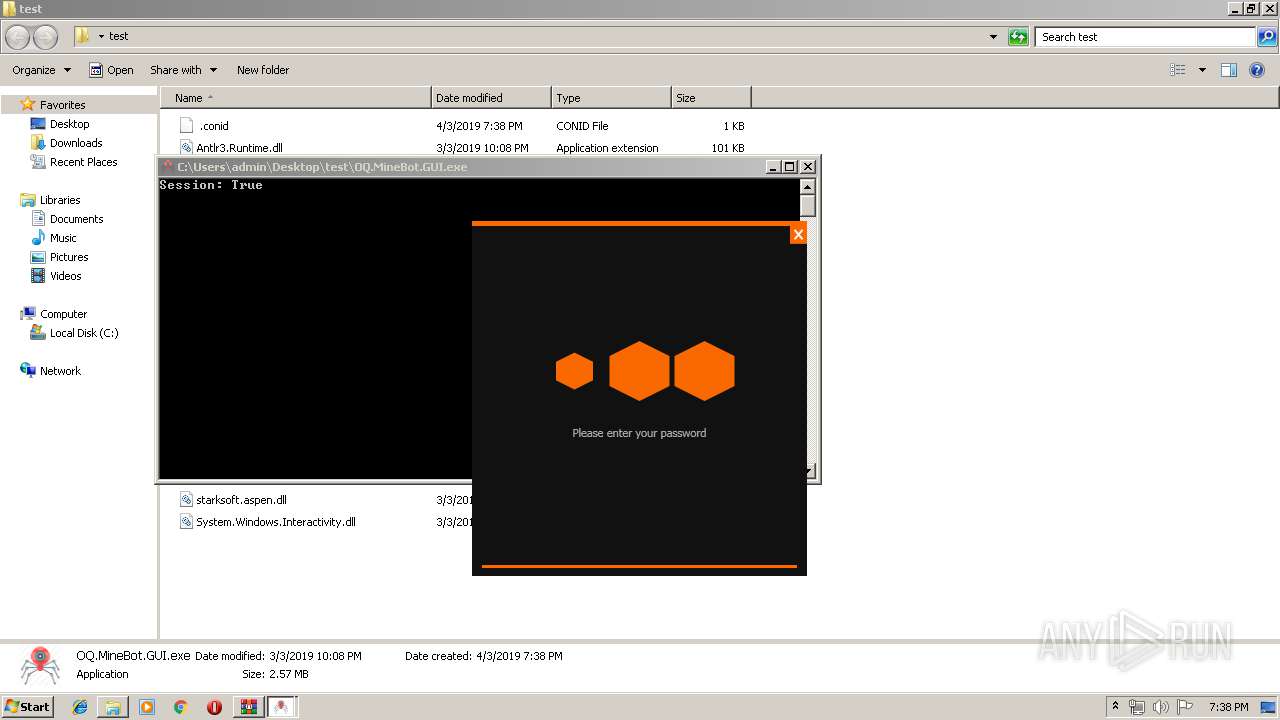Open view options dropdown arrow
This screenshot has width=1280, height=720.
click(1202, 70)
